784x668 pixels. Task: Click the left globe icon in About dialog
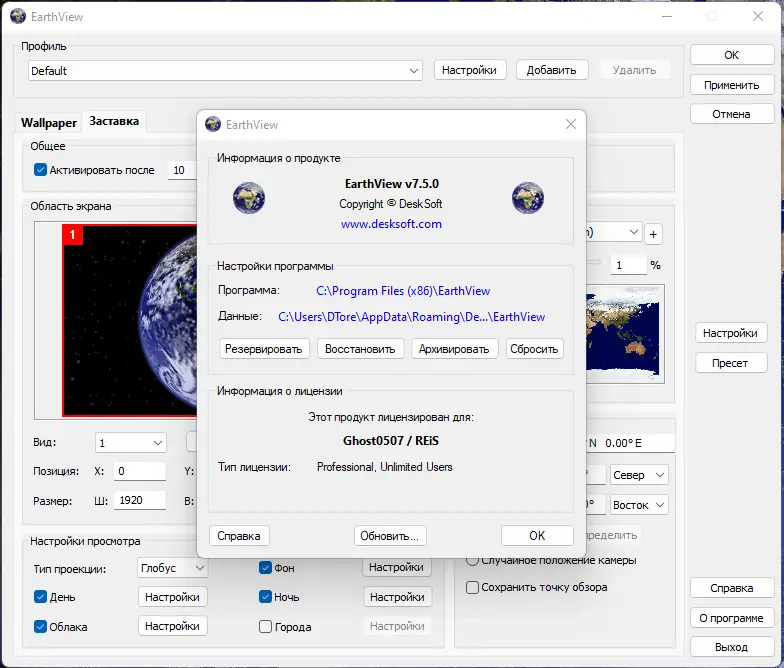249,197
